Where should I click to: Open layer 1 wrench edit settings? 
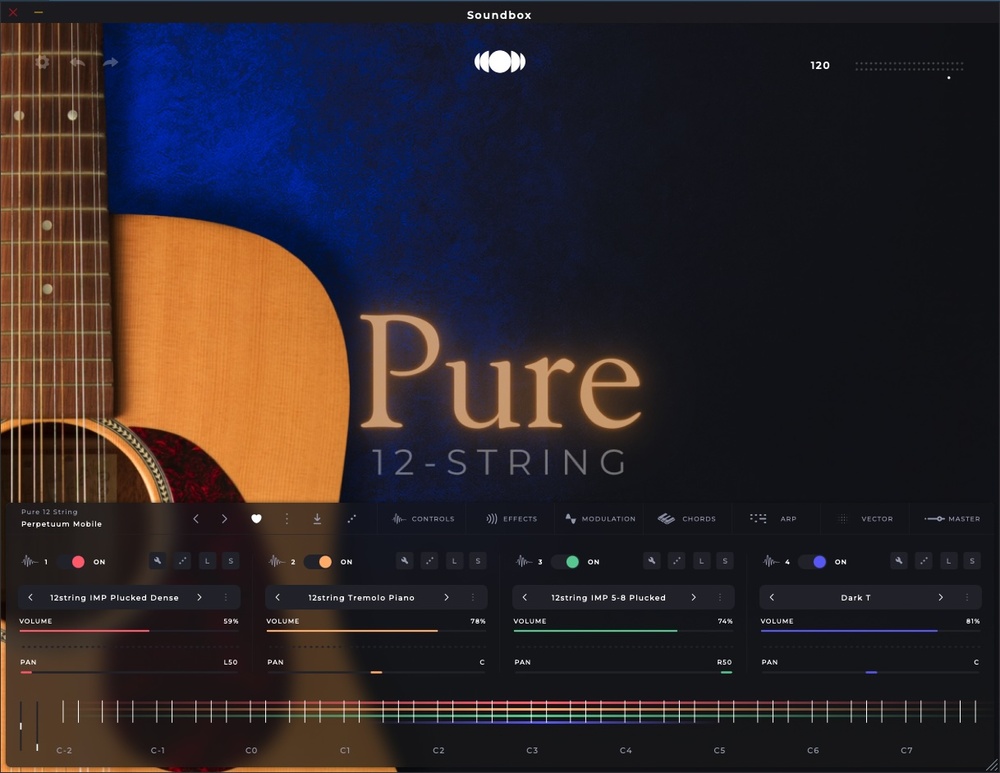[158, 561]
